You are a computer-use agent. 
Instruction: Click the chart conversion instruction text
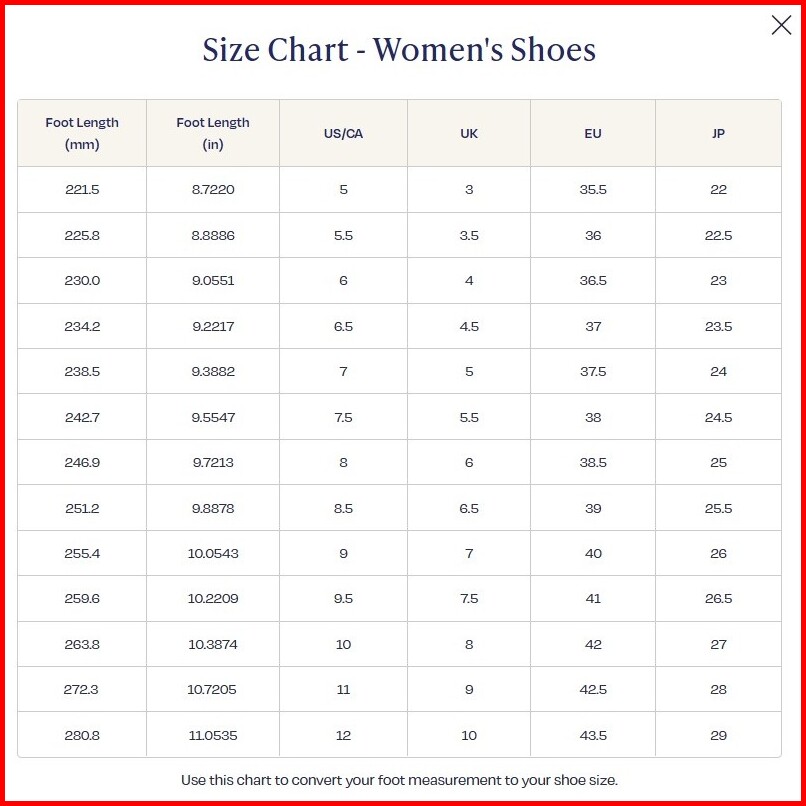click(x=399, y=780)
